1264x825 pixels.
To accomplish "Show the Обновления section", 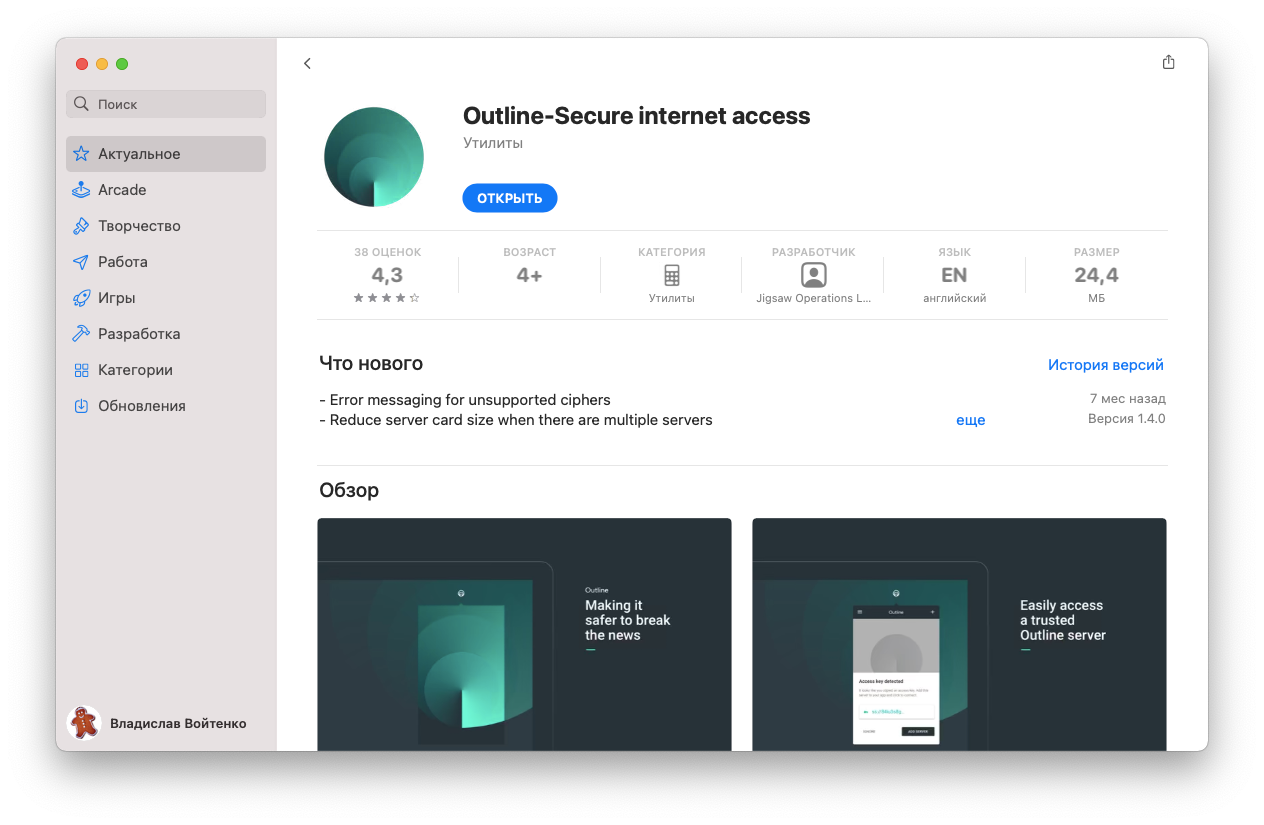I will (x=166, y=406).
